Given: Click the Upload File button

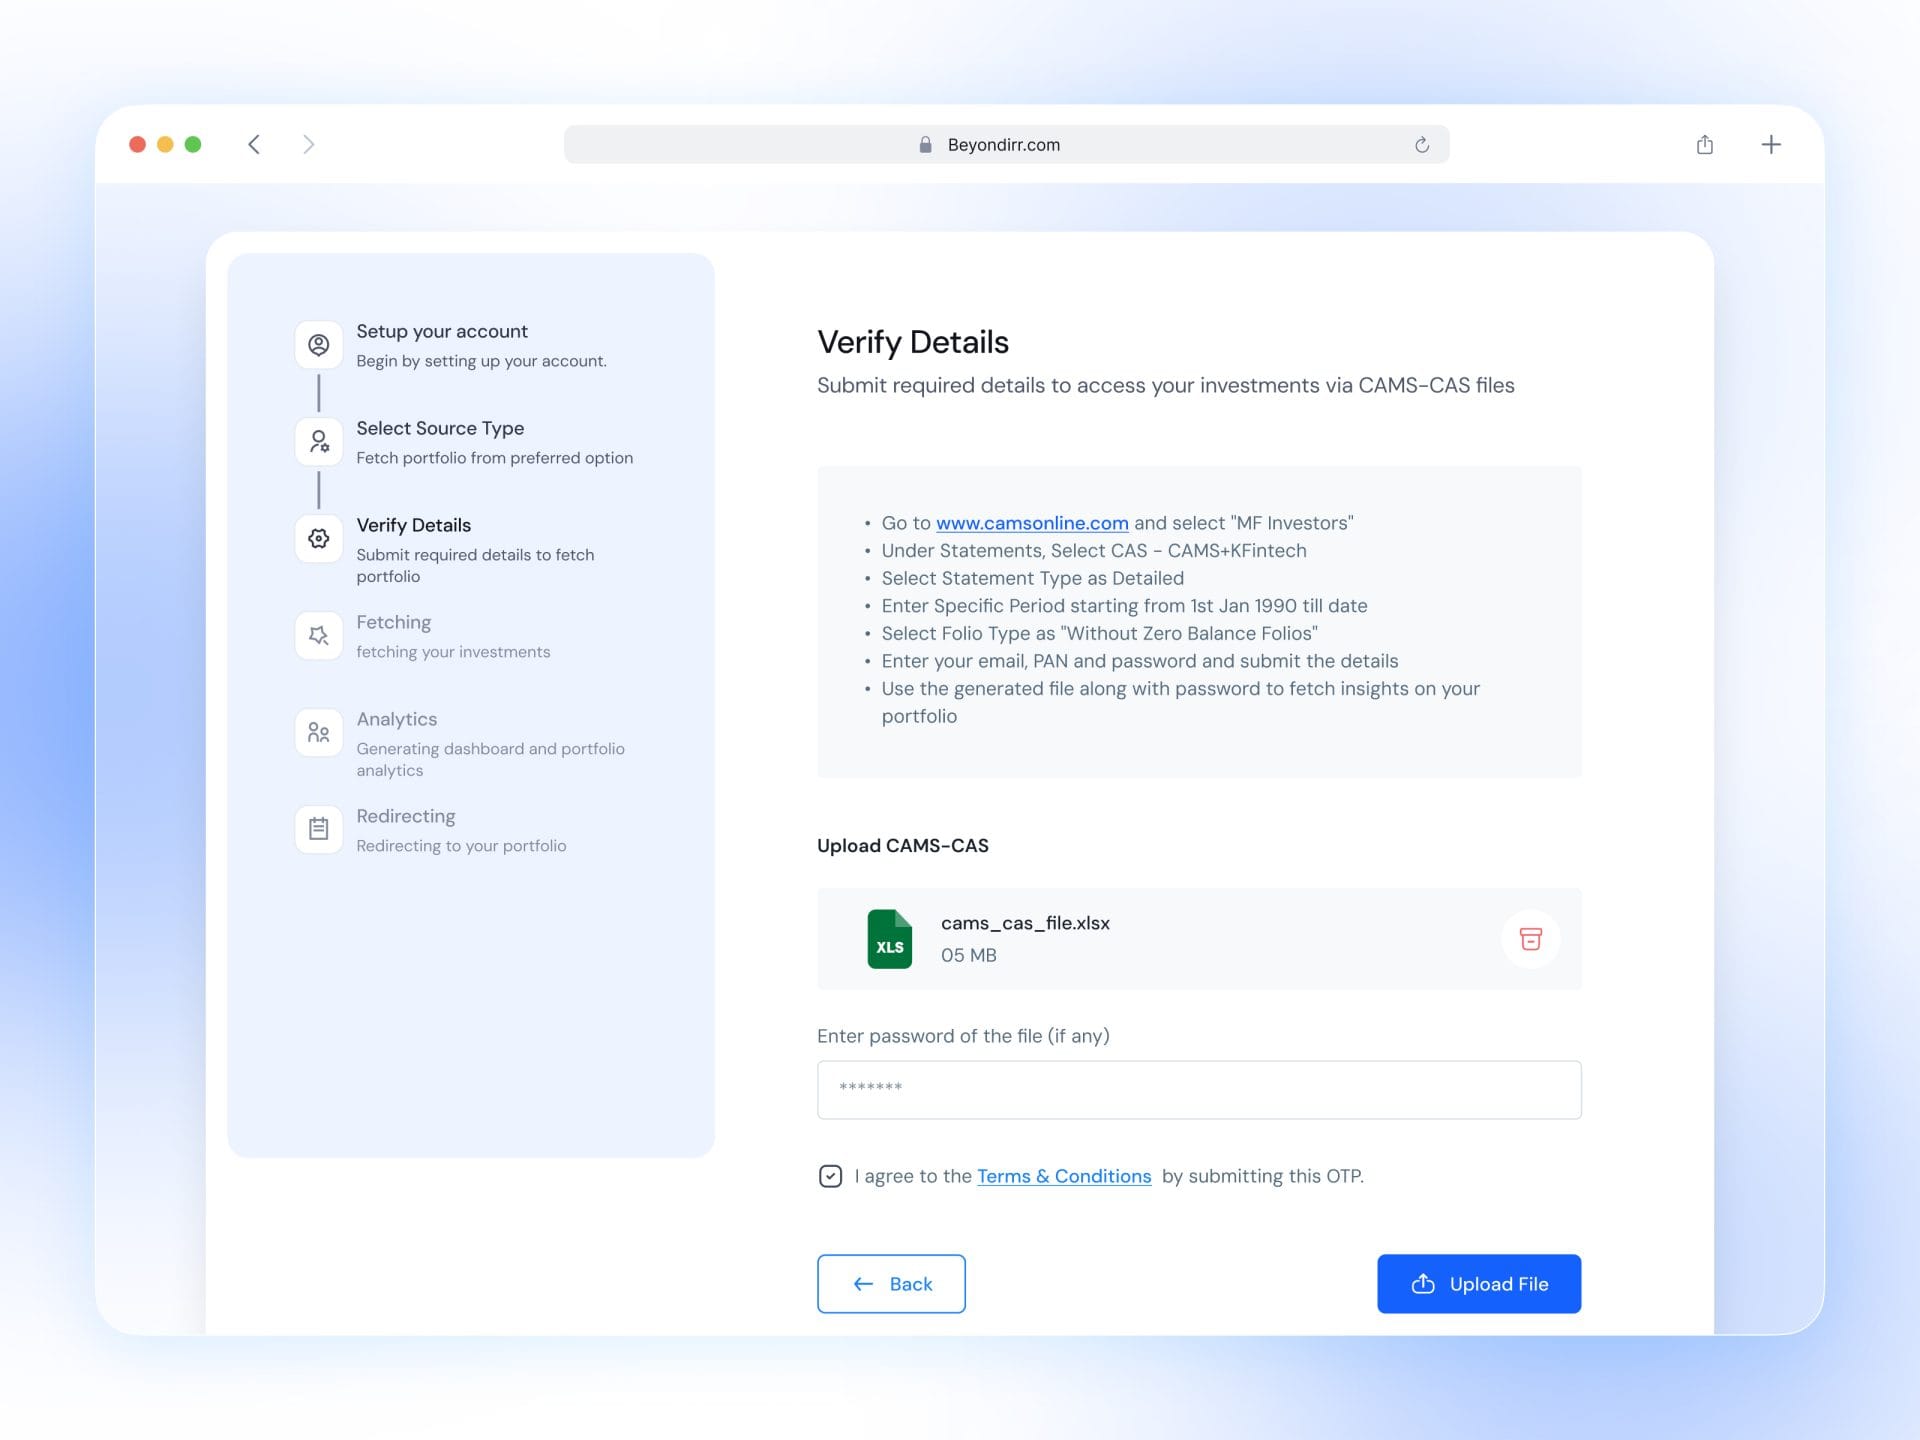Looking at the screenshot, I should [1479, 1284].
